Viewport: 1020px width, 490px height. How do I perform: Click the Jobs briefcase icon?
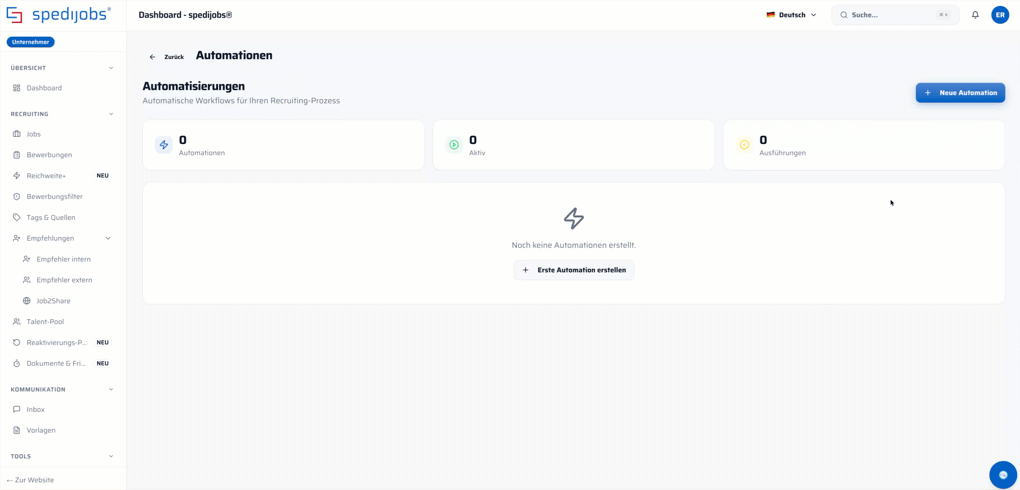pos(17,134)
